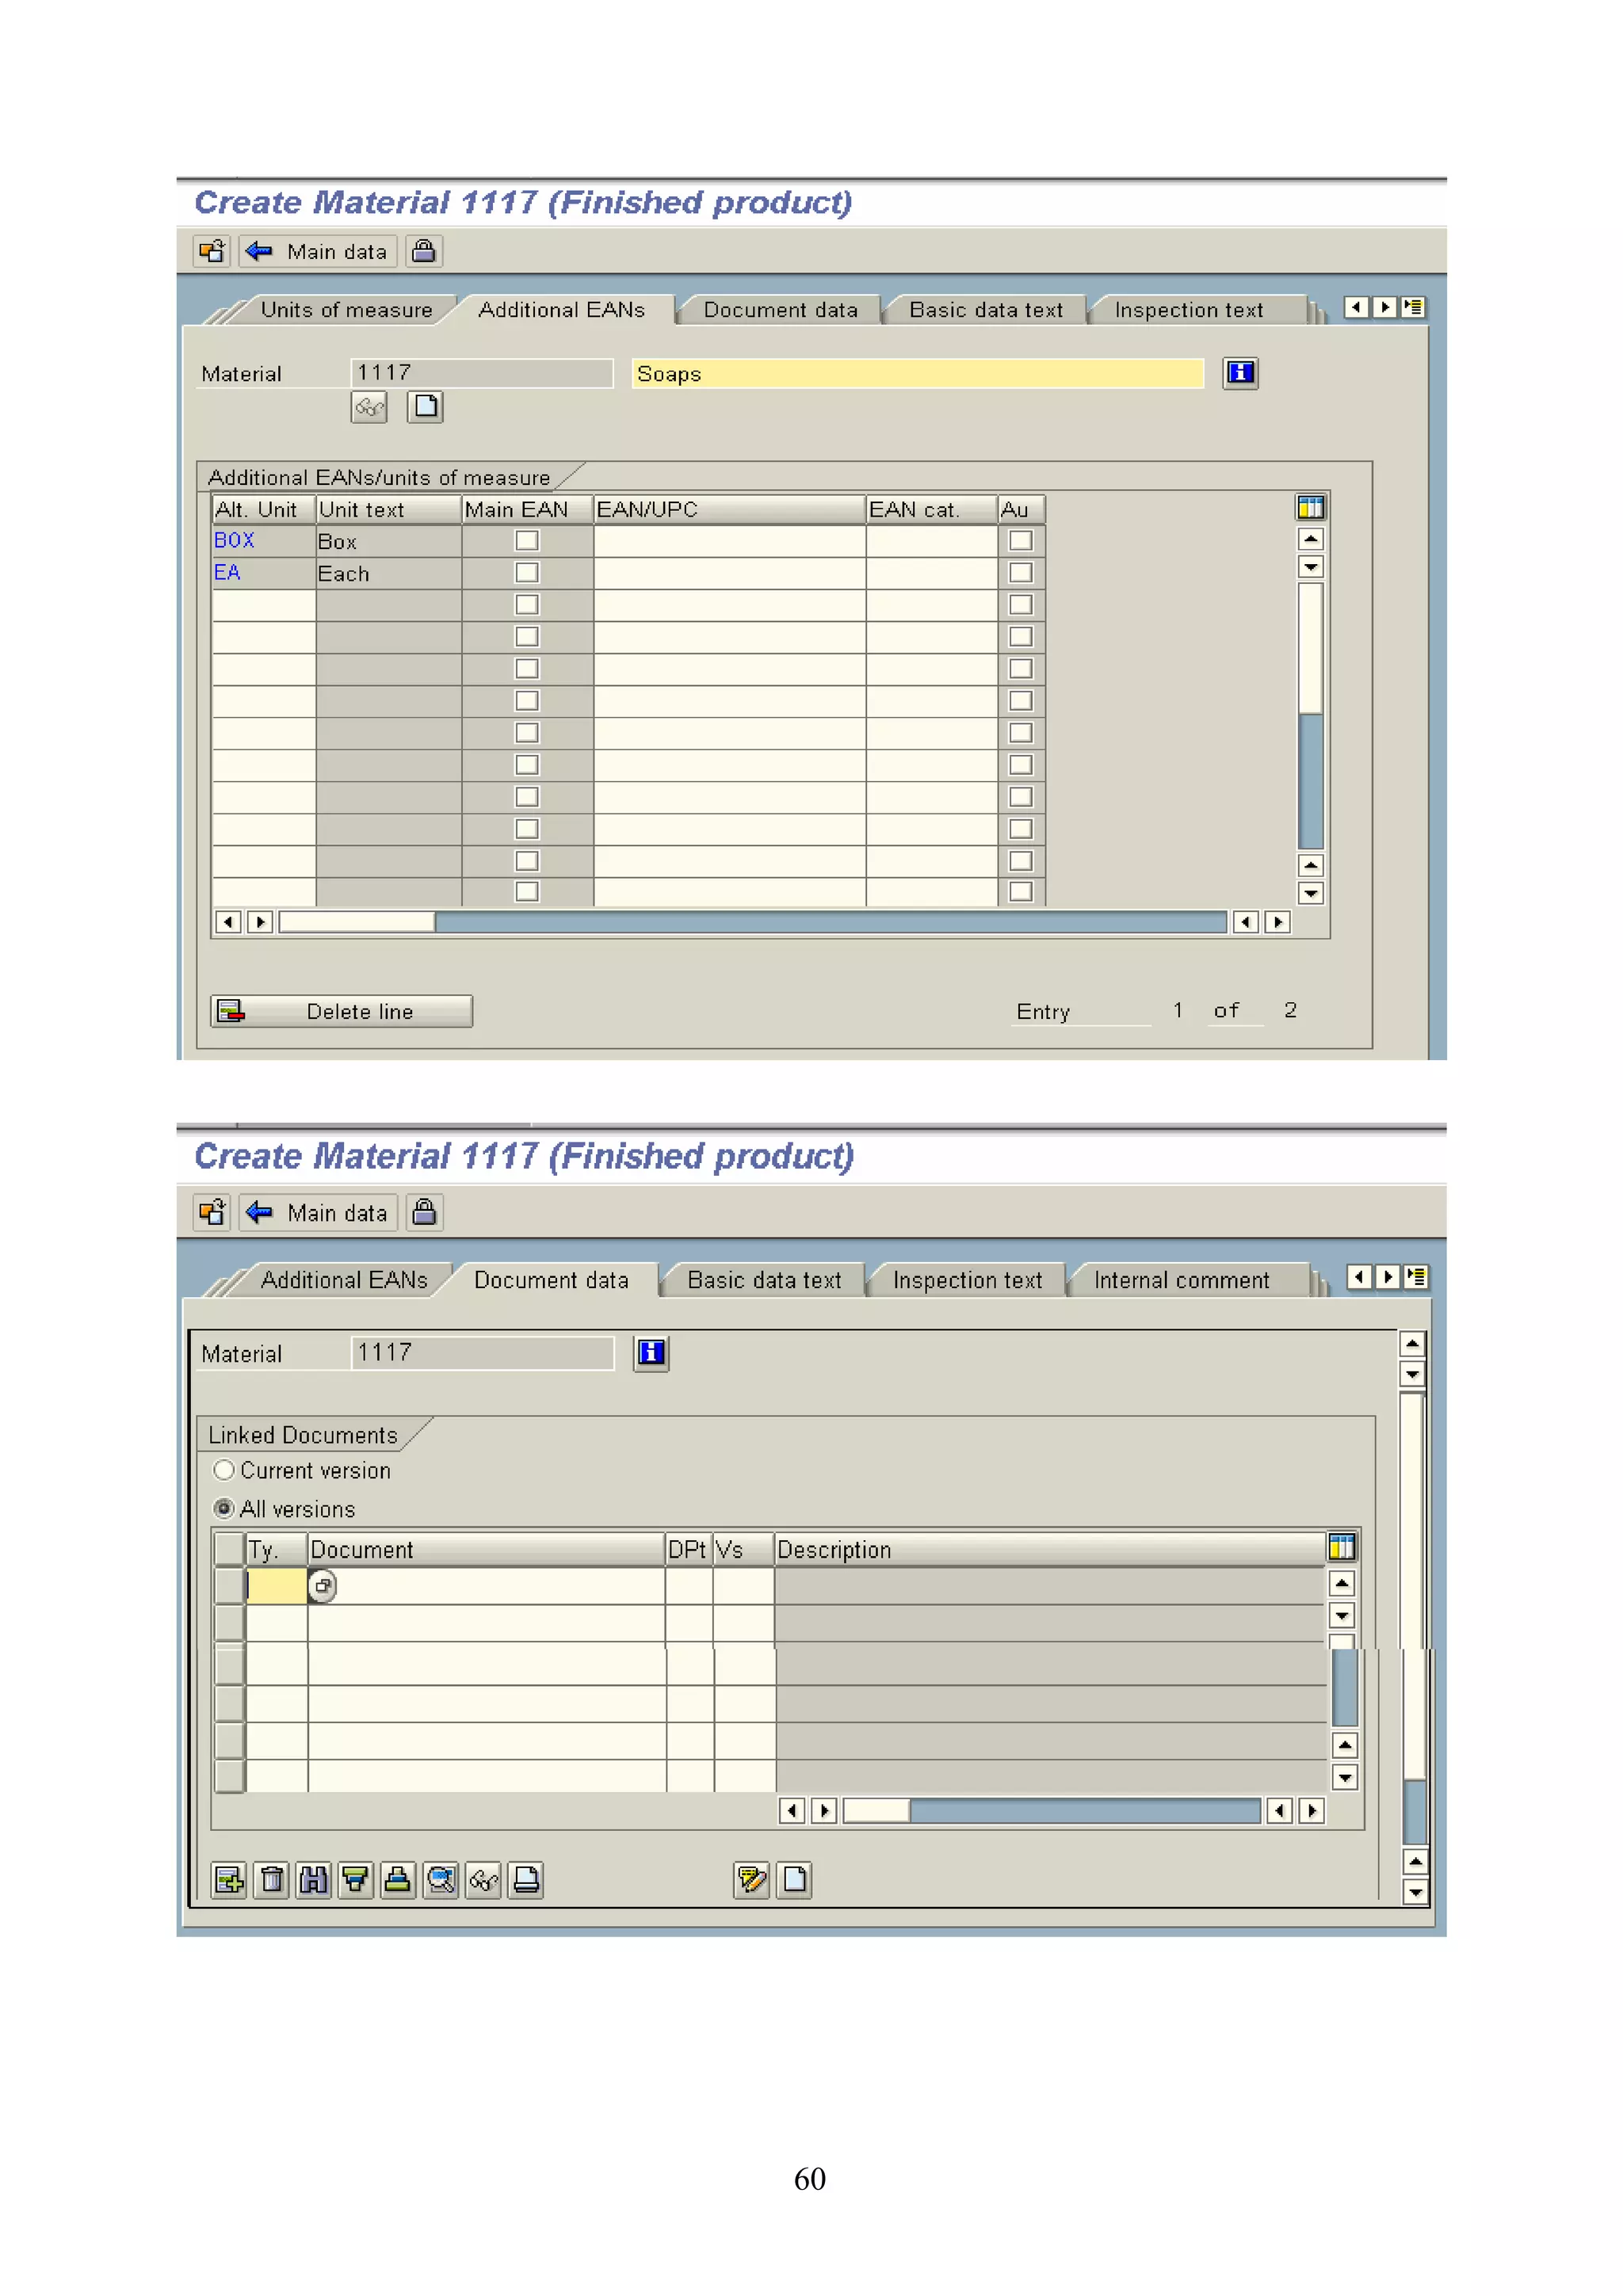Click the append row icon with green plus
This screenshot has height=2296, width=1623.
(x=229, y=1880)
